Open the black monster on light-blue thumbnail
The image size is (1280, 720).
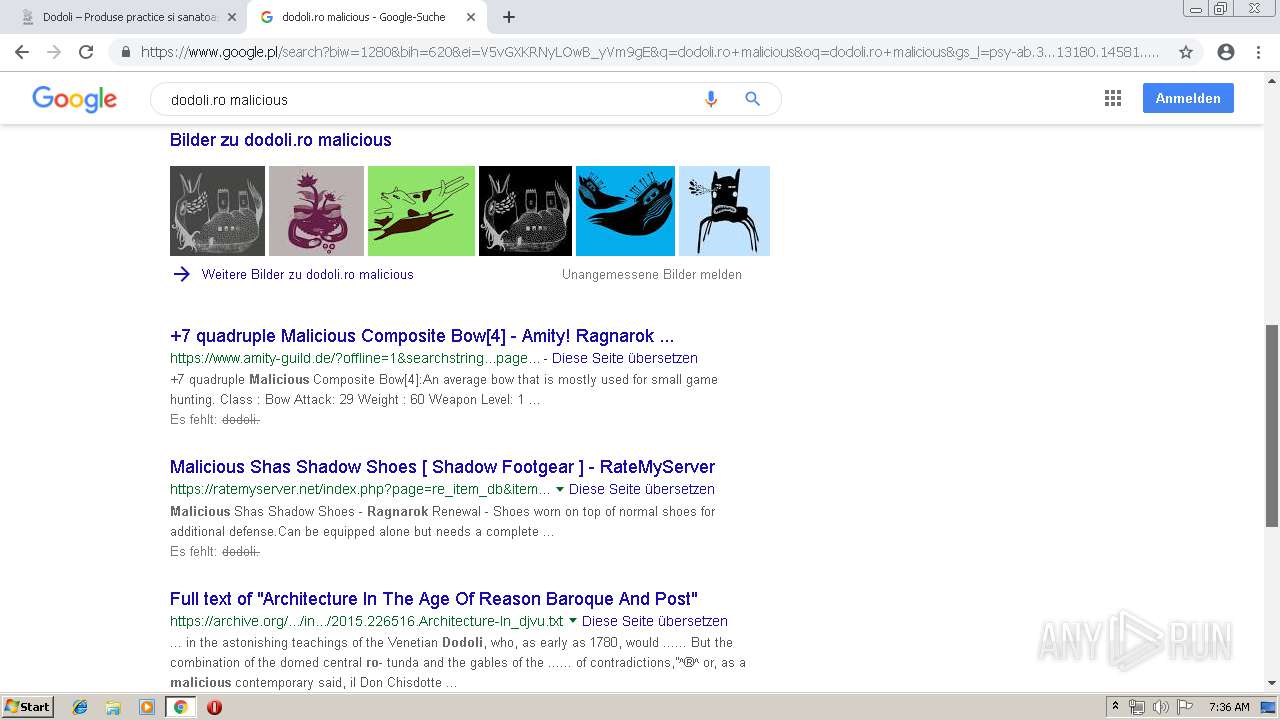[724, 211]
